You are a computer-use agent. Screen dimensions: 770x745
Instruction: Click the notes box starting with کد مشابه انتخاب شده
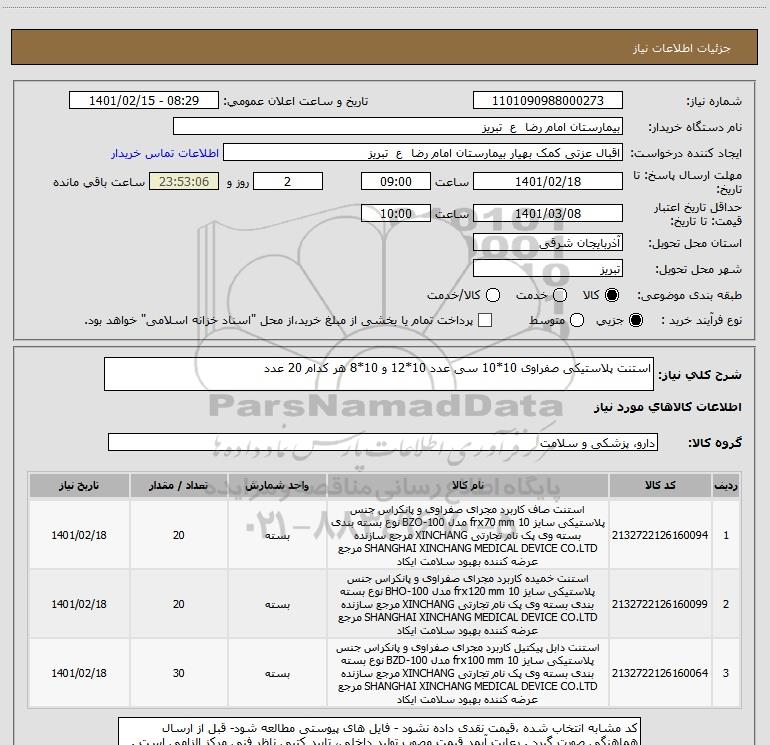point(379,732)
